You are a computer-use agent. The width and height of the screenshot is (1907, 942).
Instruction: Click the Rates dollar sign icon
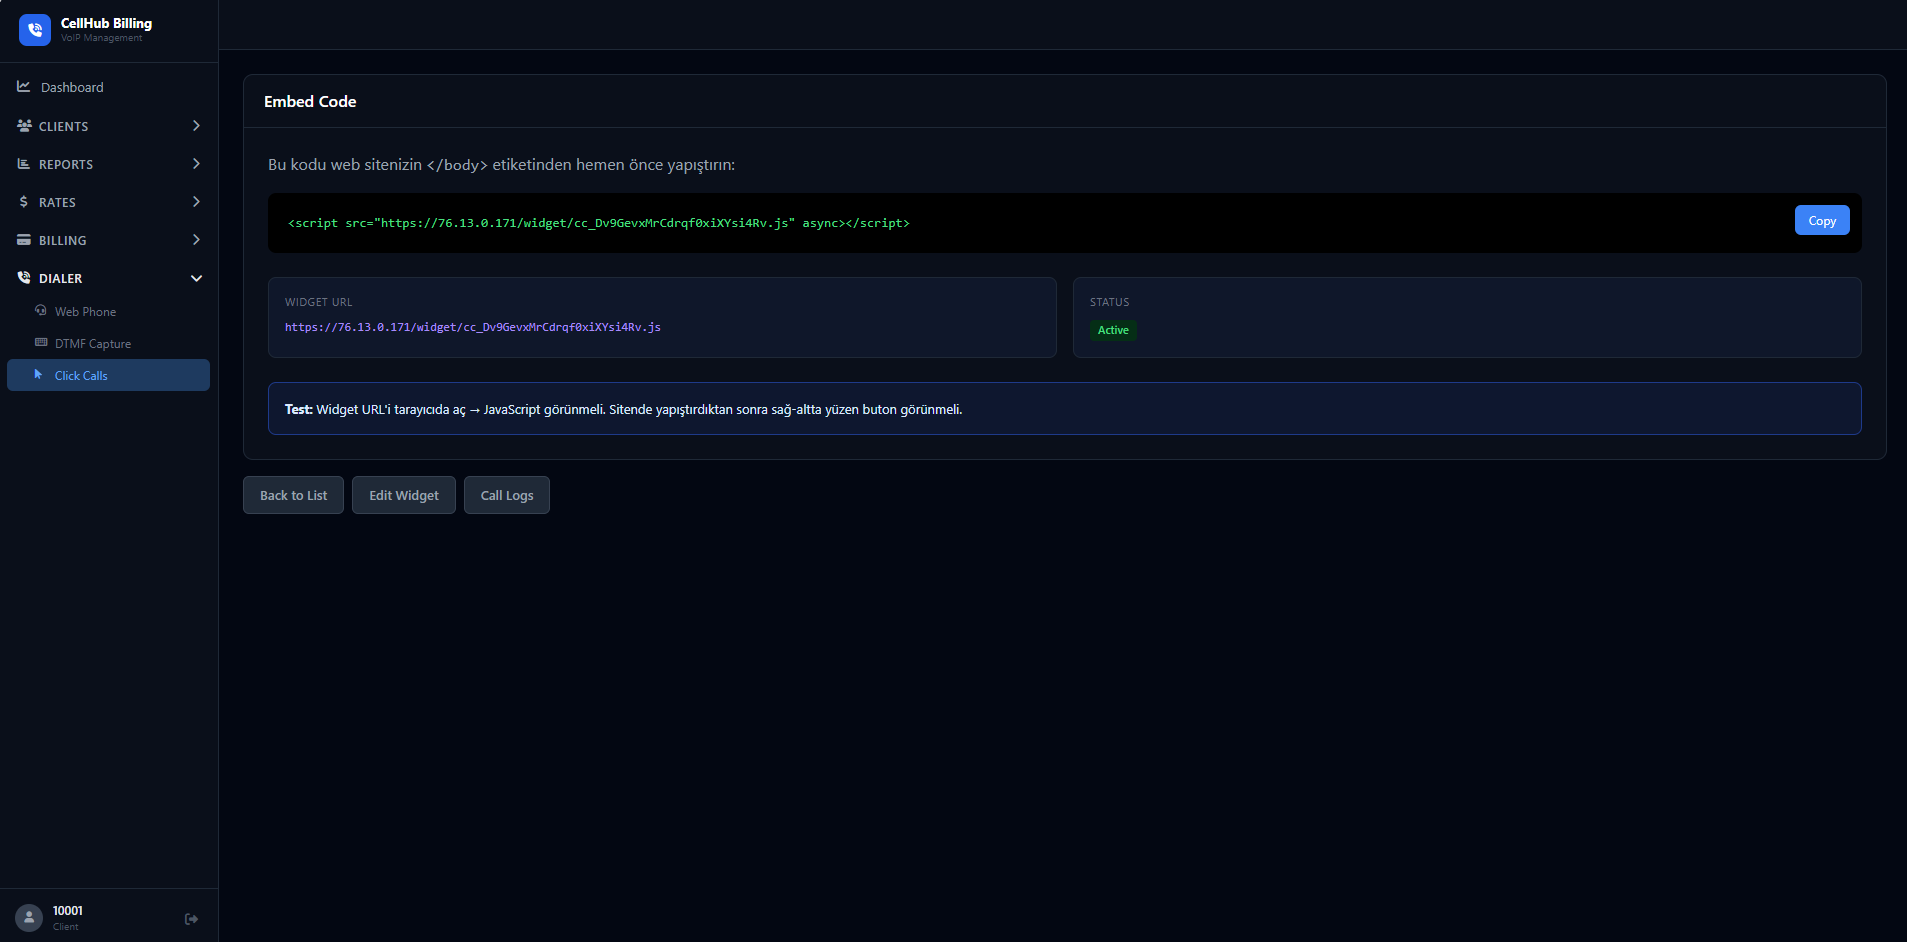click(x=24, y=202)
